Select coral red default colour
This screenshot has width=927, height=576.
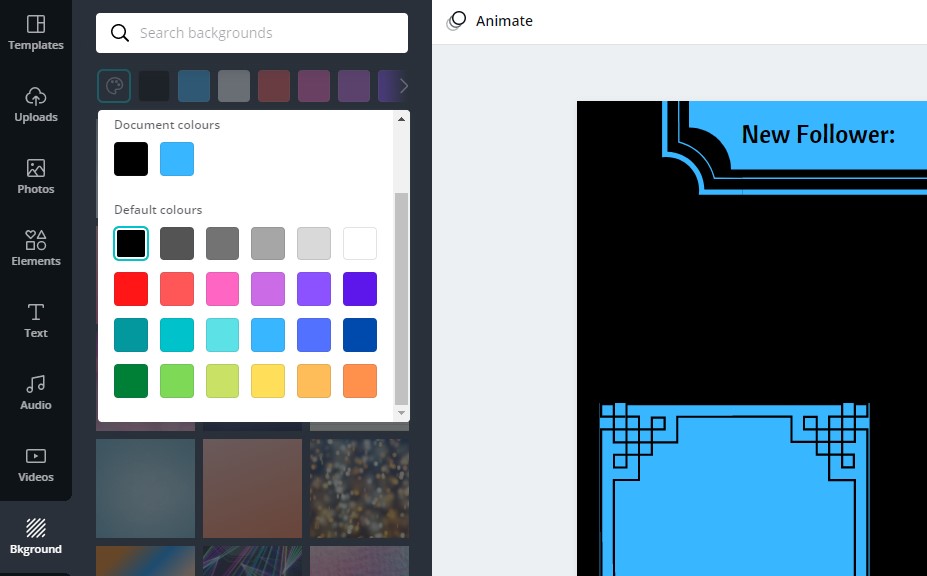(177, 289)
